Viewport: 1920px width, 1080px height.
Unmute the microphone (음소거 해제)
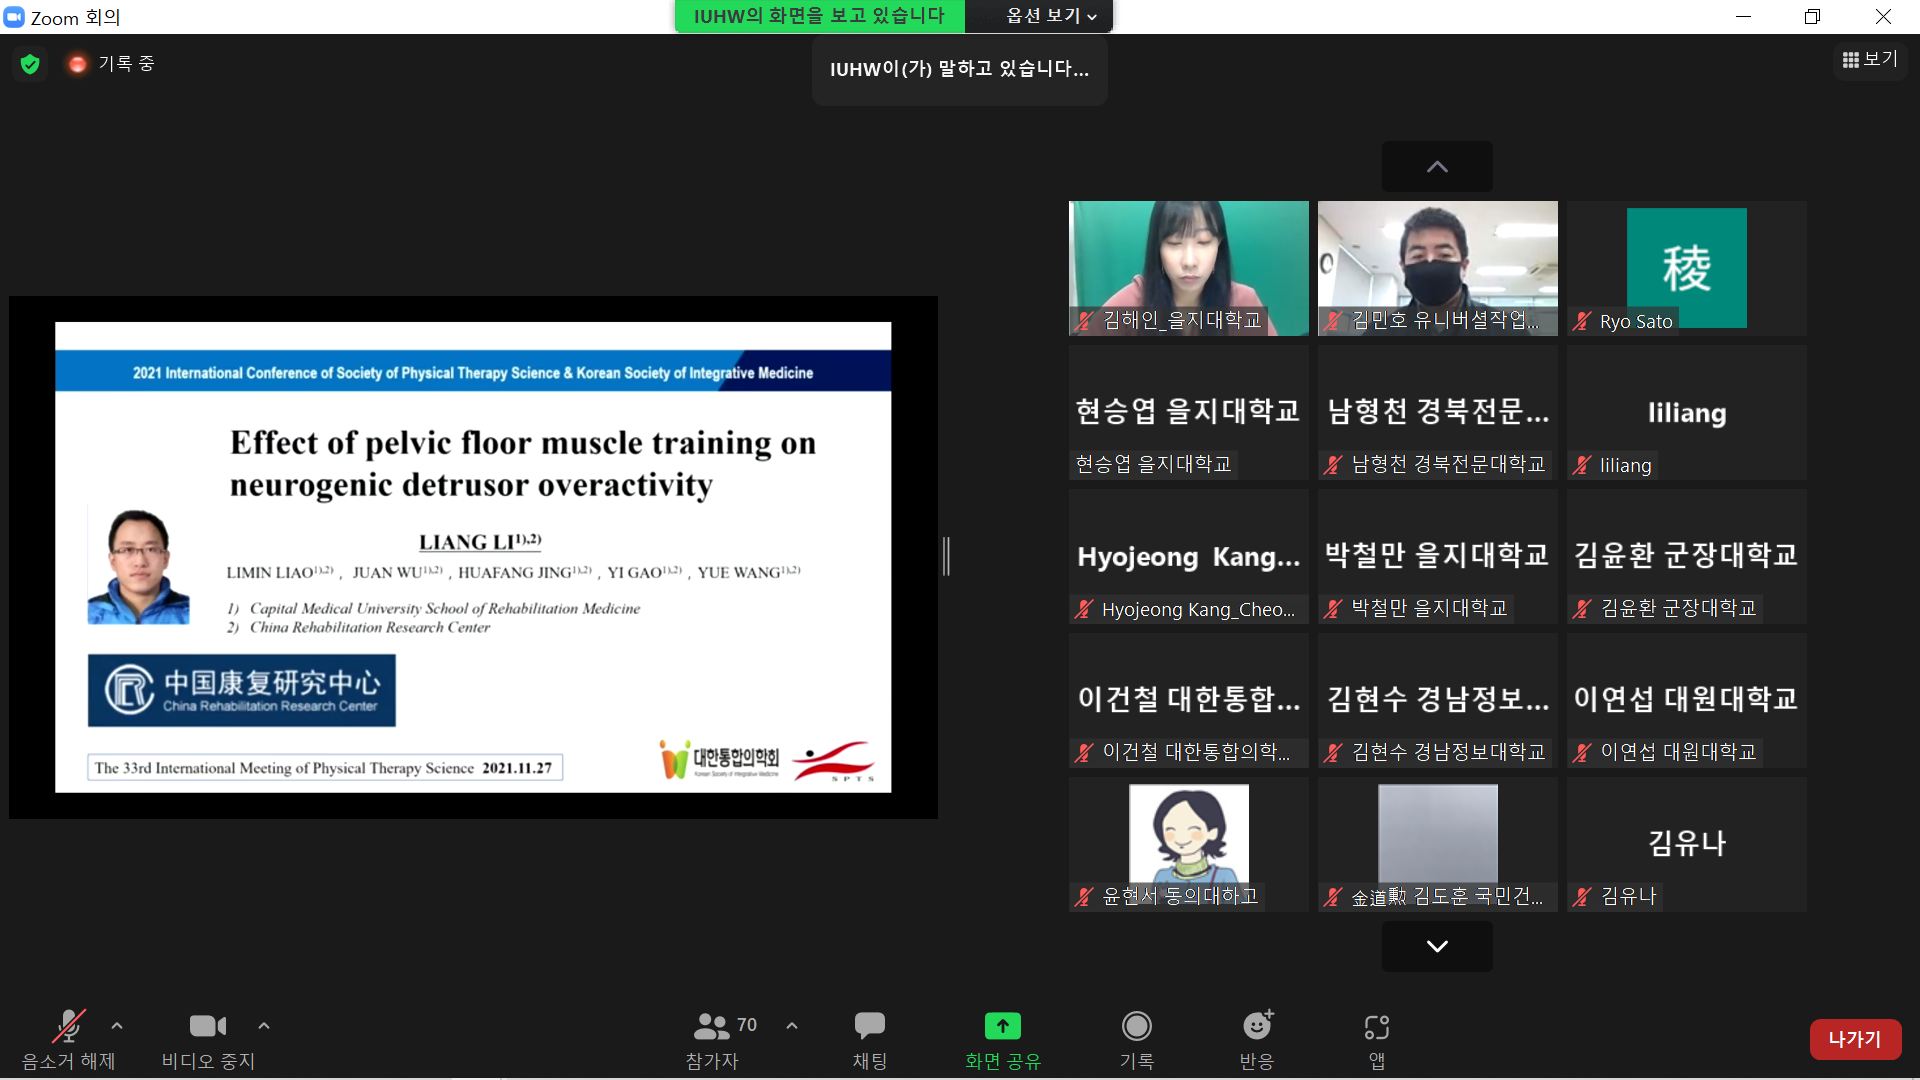click(68, 1027)
